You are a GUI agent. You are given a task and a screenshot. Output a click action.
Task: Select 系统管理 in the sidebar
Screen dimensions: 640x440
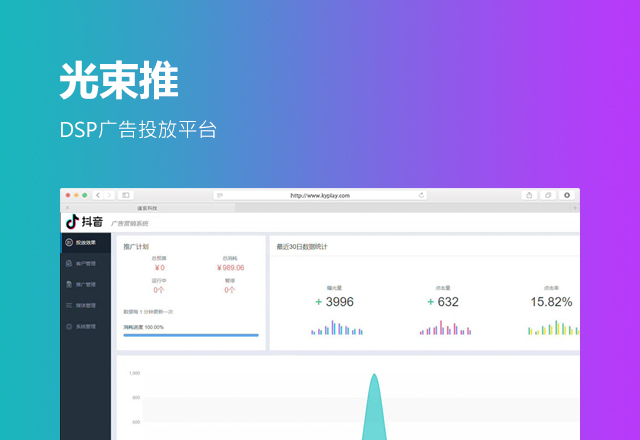[x=86, y=326]
